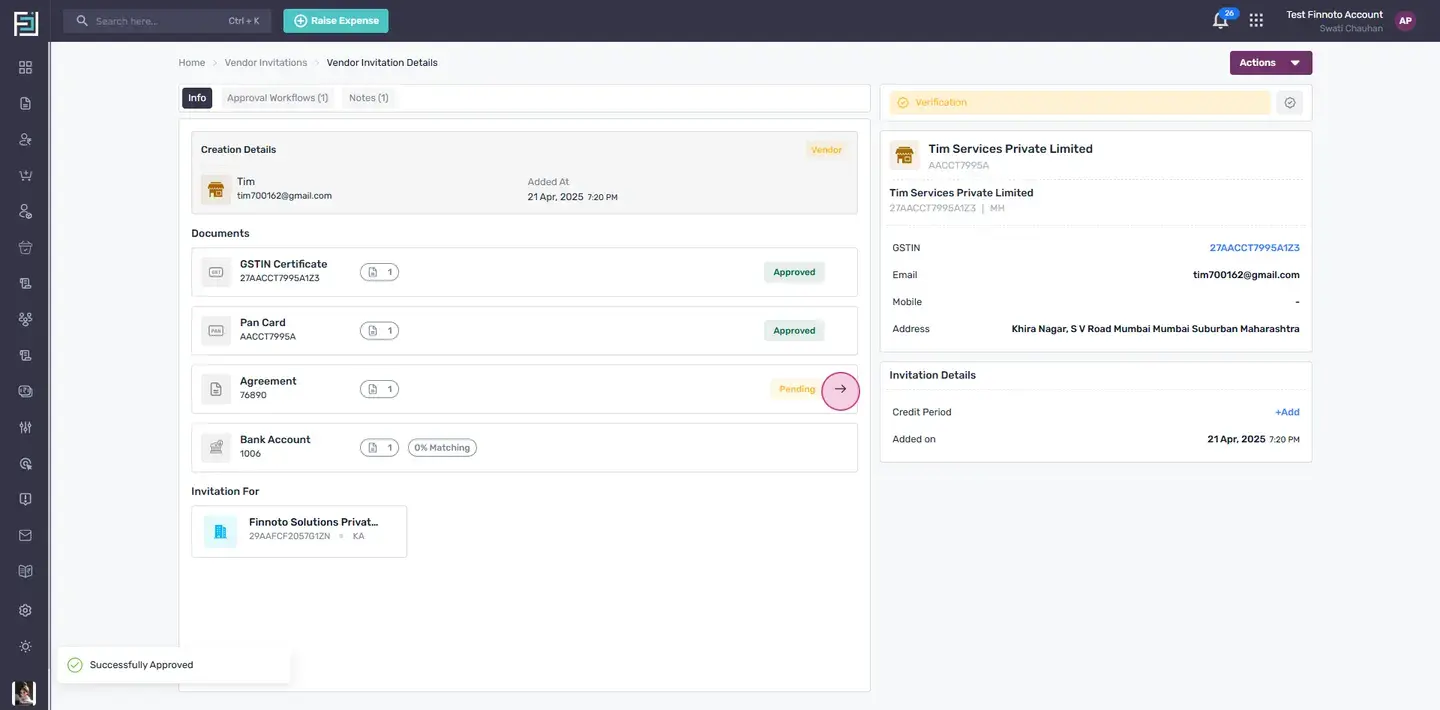Viewport: 1440px width, 710px height.
Task: Open the GSTIN 27AACCT7995A1Z3 link
Action: (1254, 248)
